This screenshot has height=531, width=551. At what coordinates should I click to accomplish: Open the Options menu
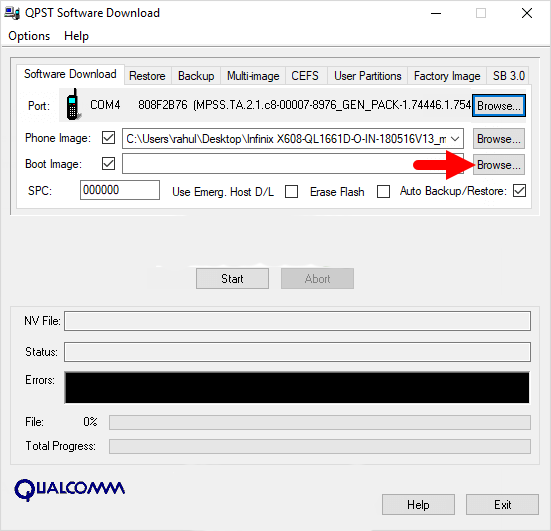29,36
